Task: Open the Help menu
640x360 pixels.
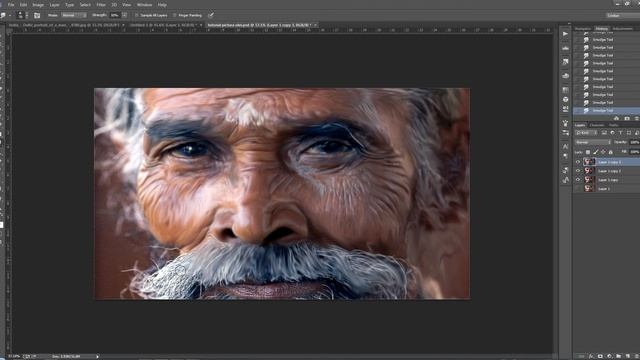Action: [162, 5]
